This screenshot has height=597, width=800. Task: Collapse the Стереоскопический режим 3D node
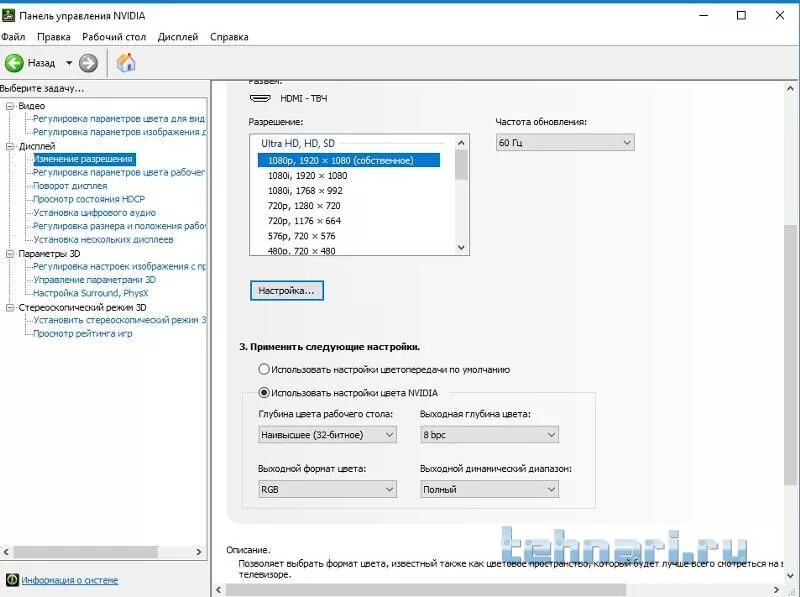[x=9, y=308]
